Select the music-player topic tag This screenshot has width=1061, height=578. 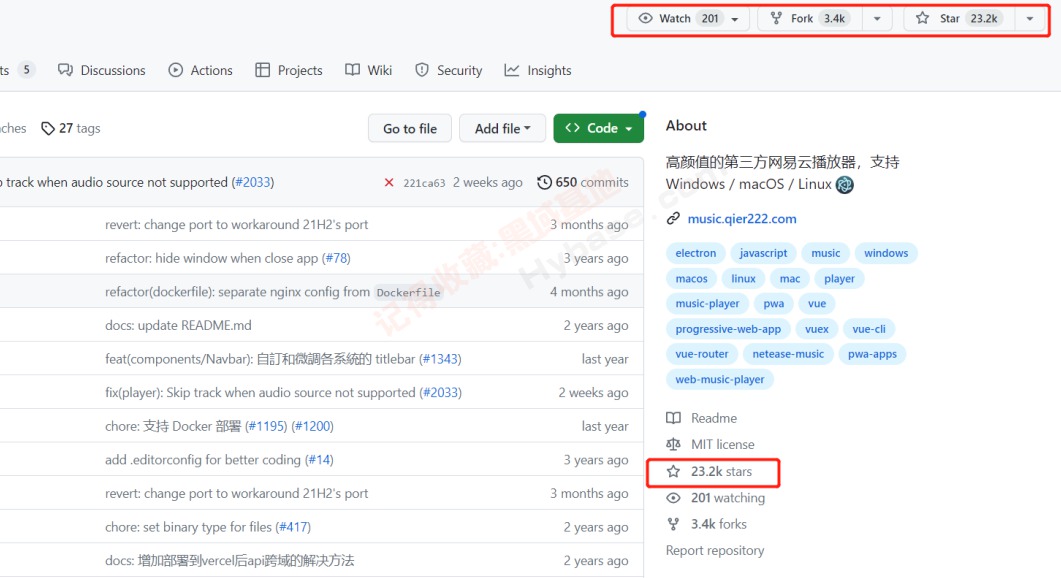pyautogui.click(x=707, y=304)
